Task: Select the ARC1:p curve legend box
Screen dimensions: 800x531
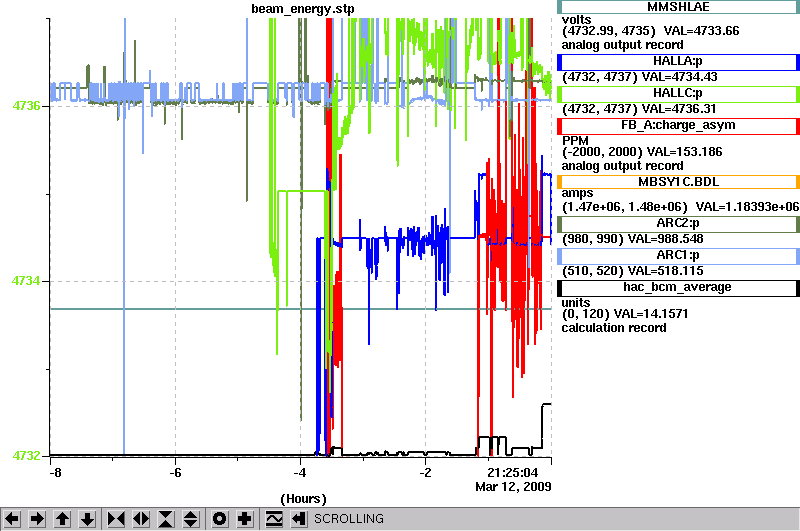Action: [x=678, y=256]
